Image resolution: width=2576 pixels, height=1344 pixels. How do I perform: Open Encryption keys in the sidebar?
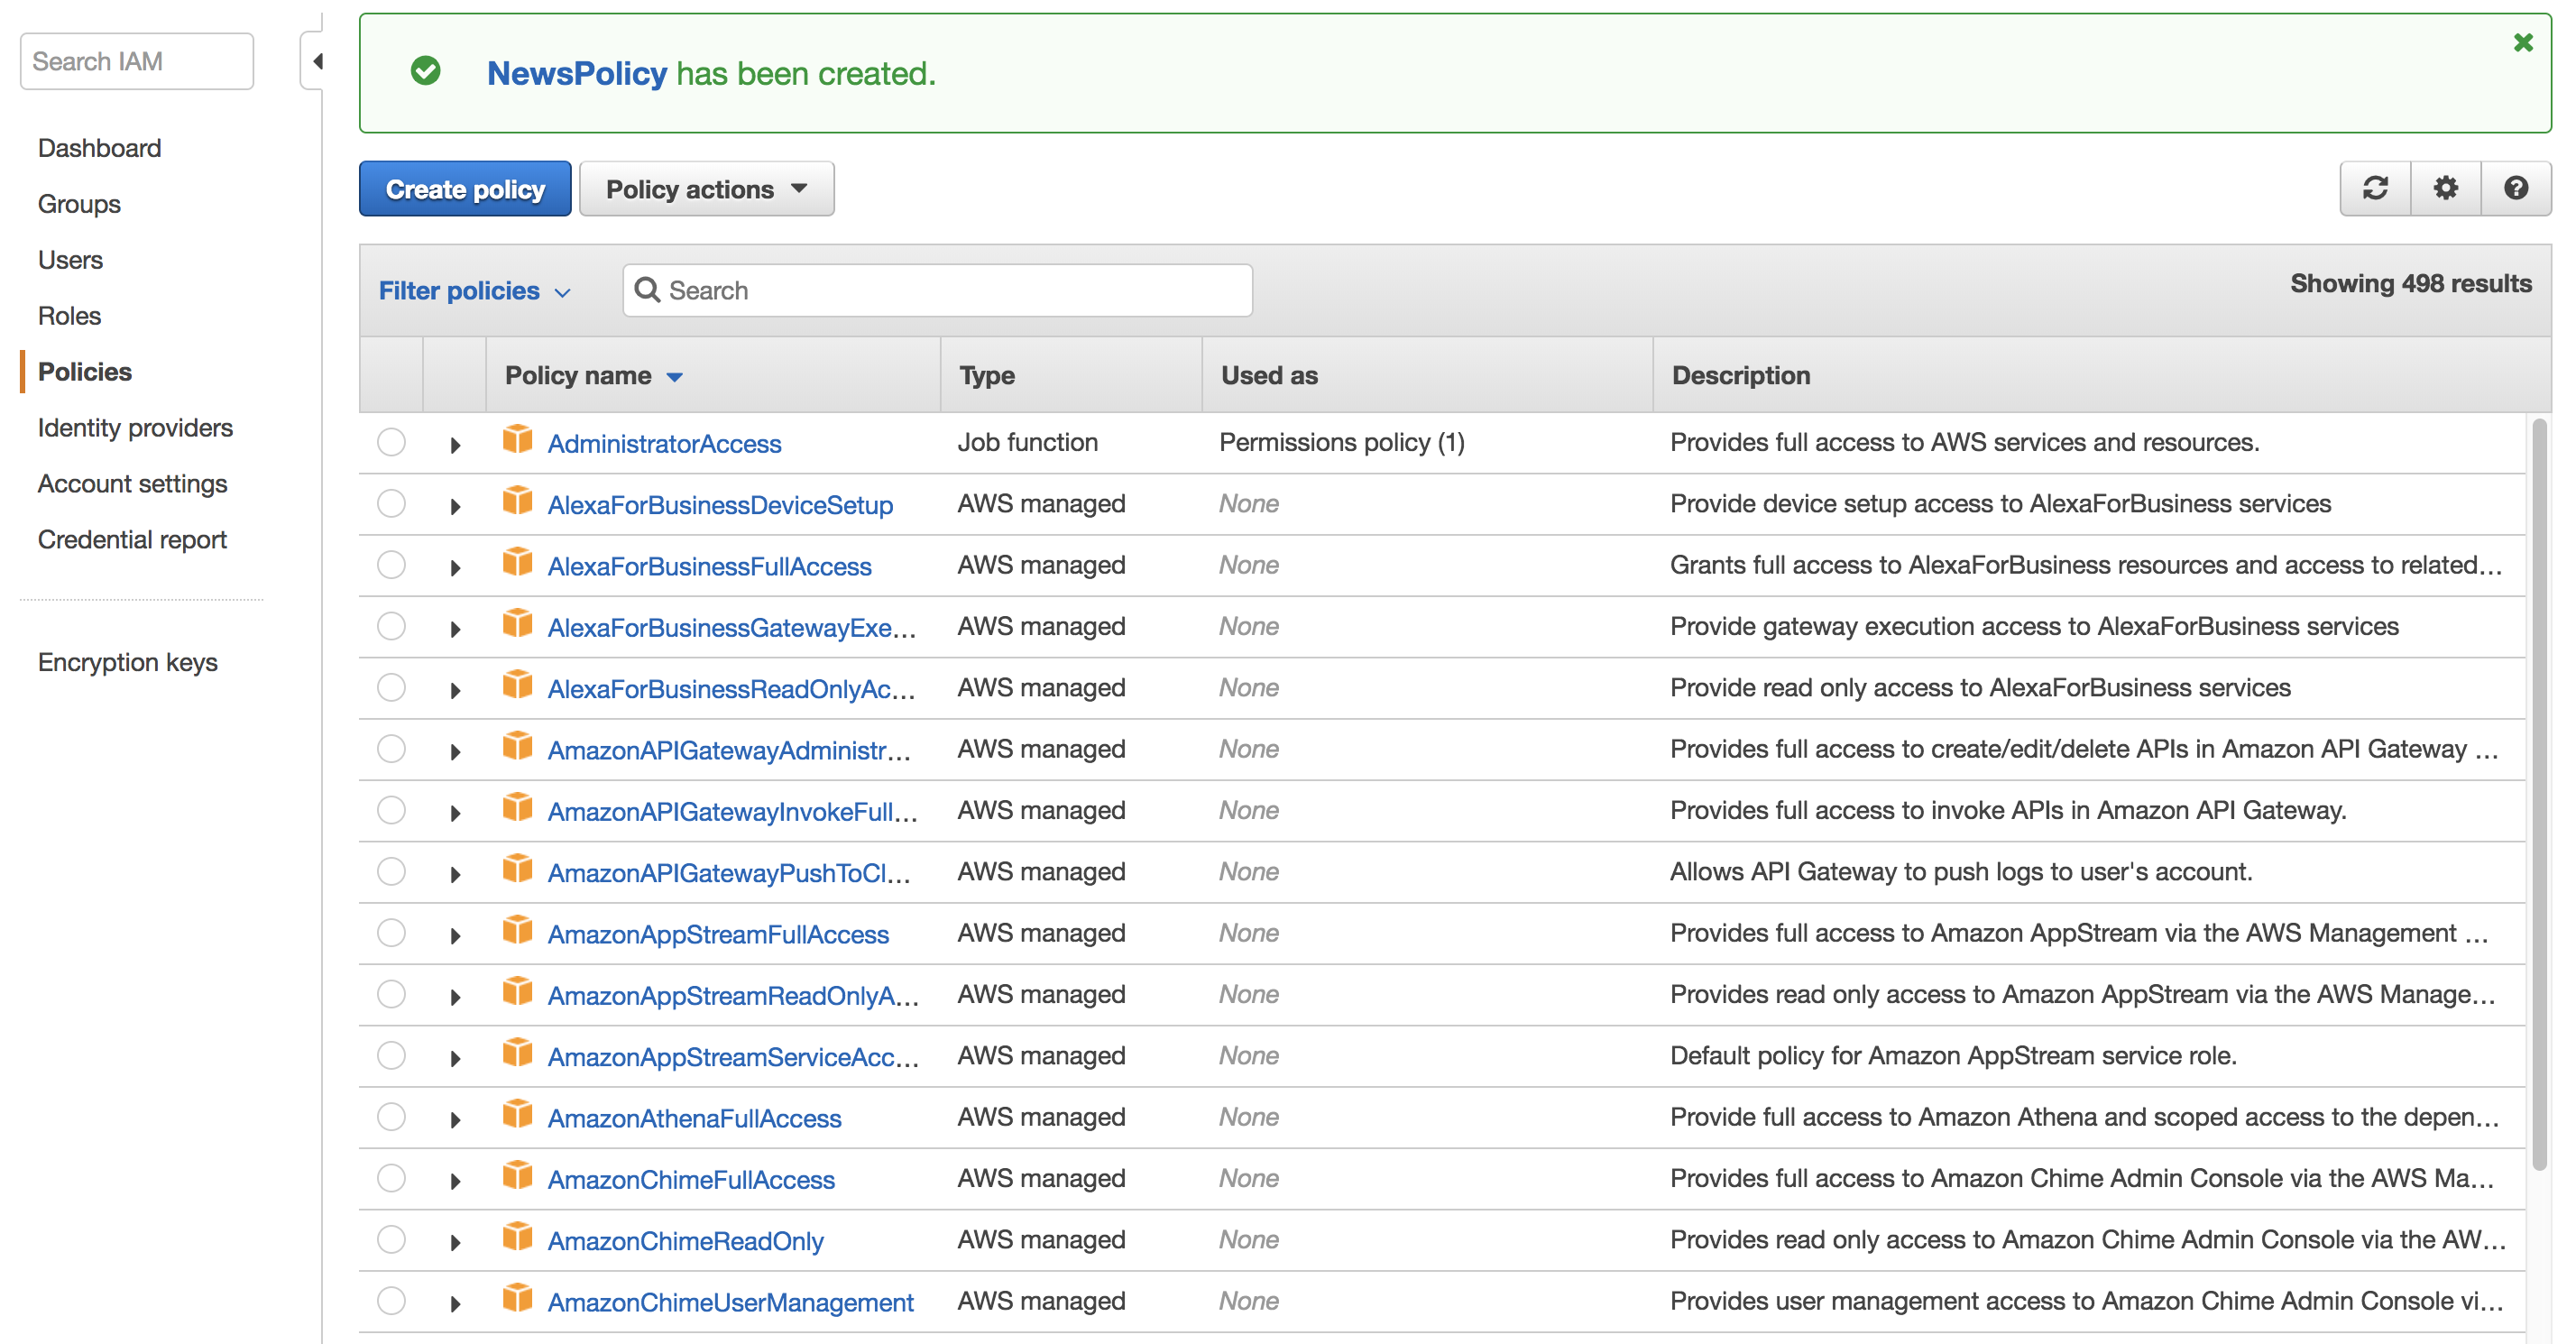click(x=127, y=662)
